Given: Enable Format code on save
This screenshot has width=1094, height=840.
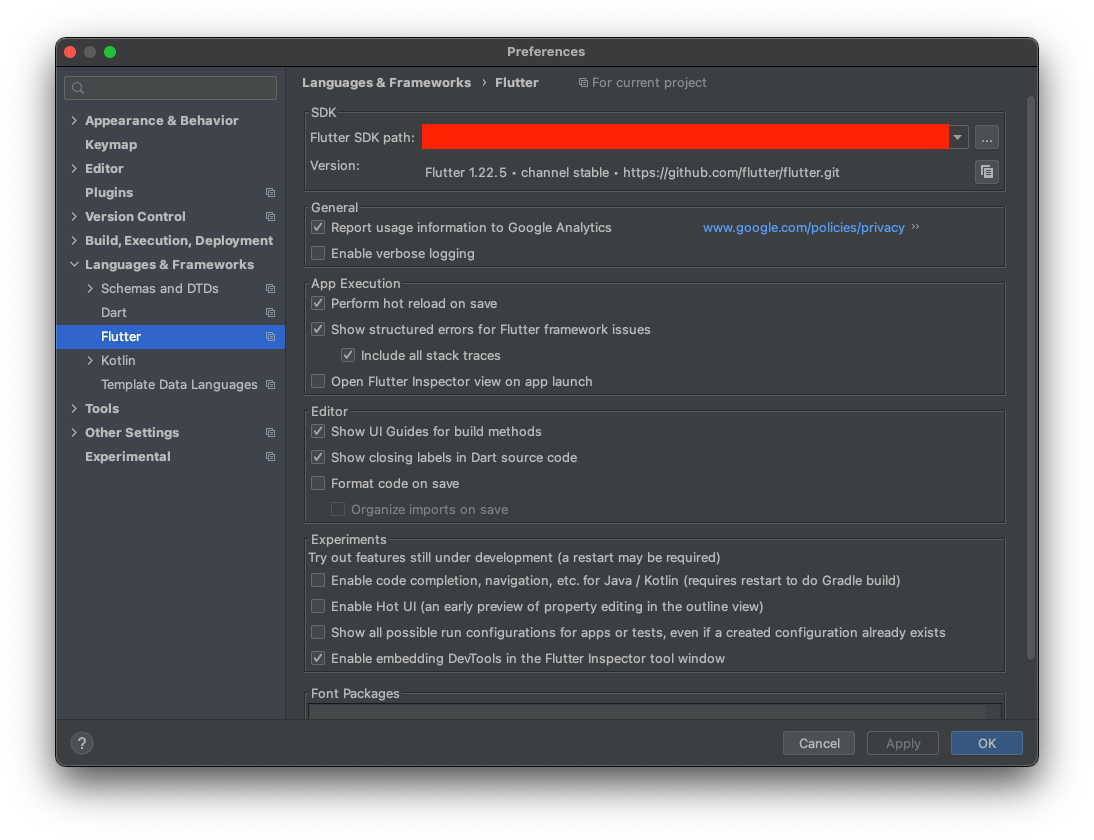Looking at the screenshot, I should (317, 483).
